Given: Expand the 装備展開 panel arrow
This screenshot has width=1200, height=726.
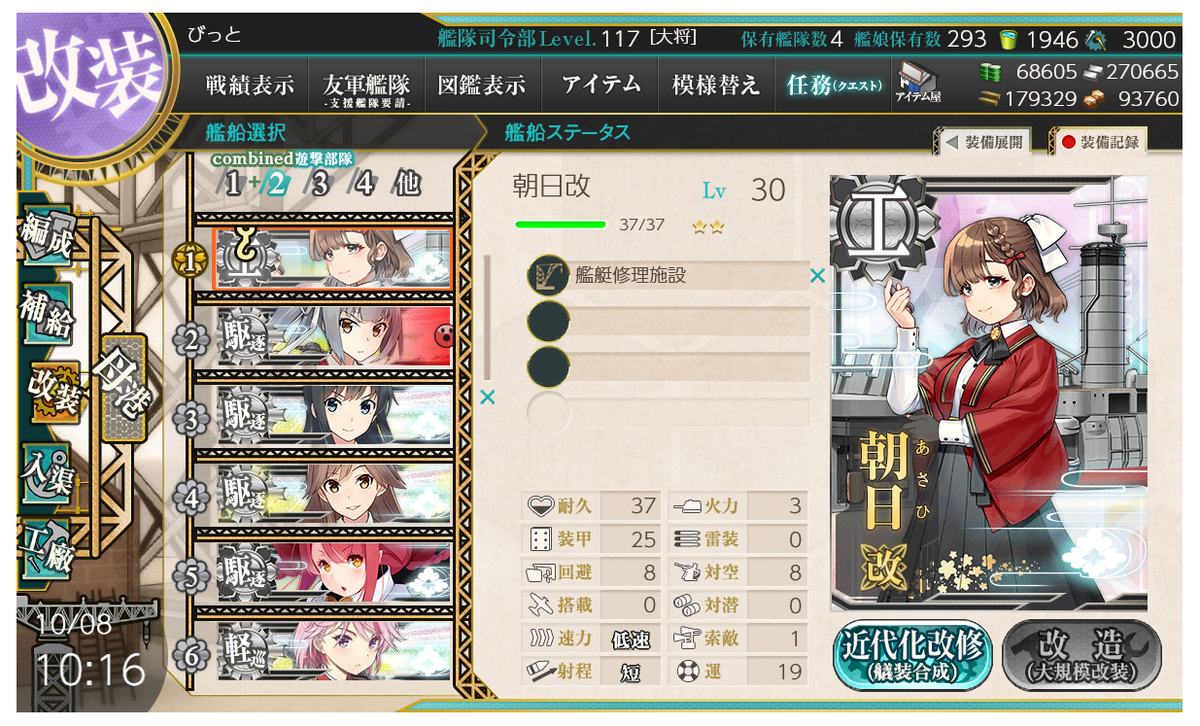Looking at the screenshot, I should 984,141.
